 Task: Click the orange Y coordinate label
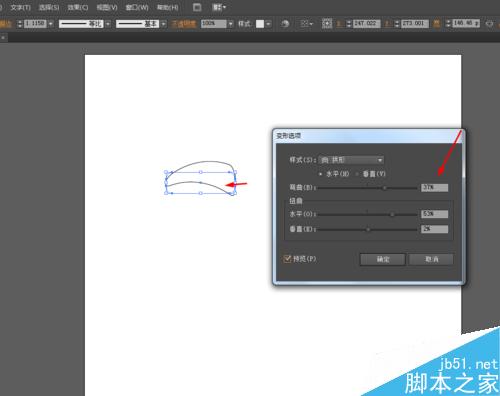click(388, 24)
